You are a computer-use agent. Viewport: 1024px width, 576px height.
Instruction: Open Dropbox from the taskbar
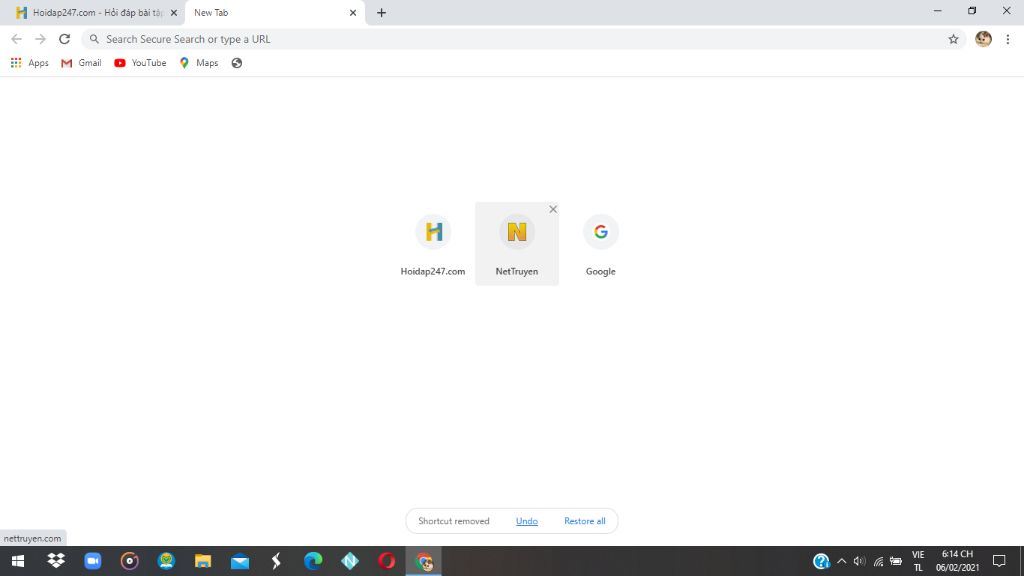56,561
